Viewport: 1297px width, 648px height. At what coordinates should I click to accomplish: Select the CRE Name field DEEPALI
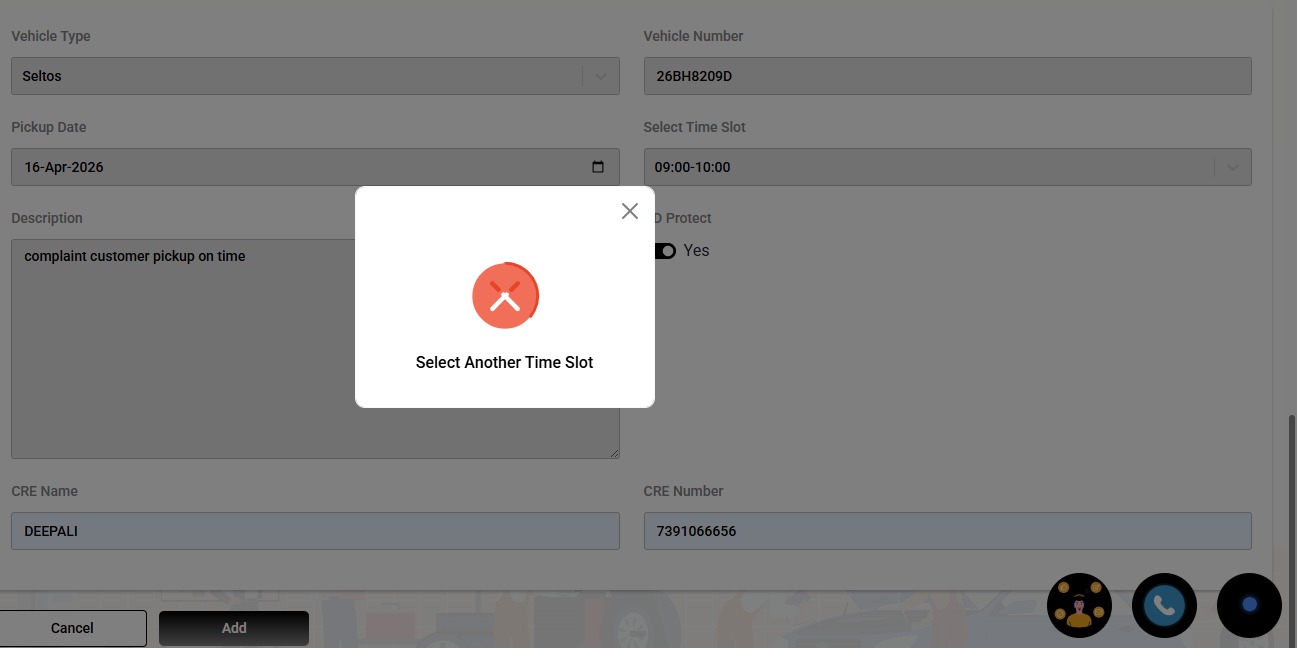[x=315, y=531]
